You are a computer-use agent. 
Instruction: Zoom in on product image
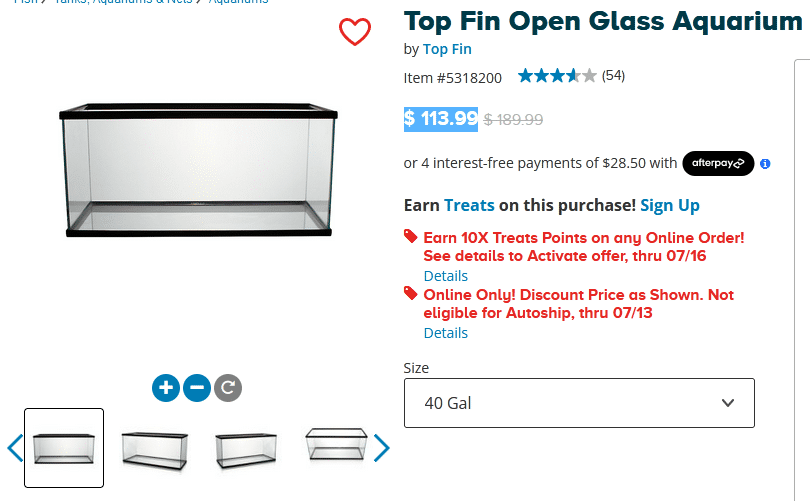(166, 387)
